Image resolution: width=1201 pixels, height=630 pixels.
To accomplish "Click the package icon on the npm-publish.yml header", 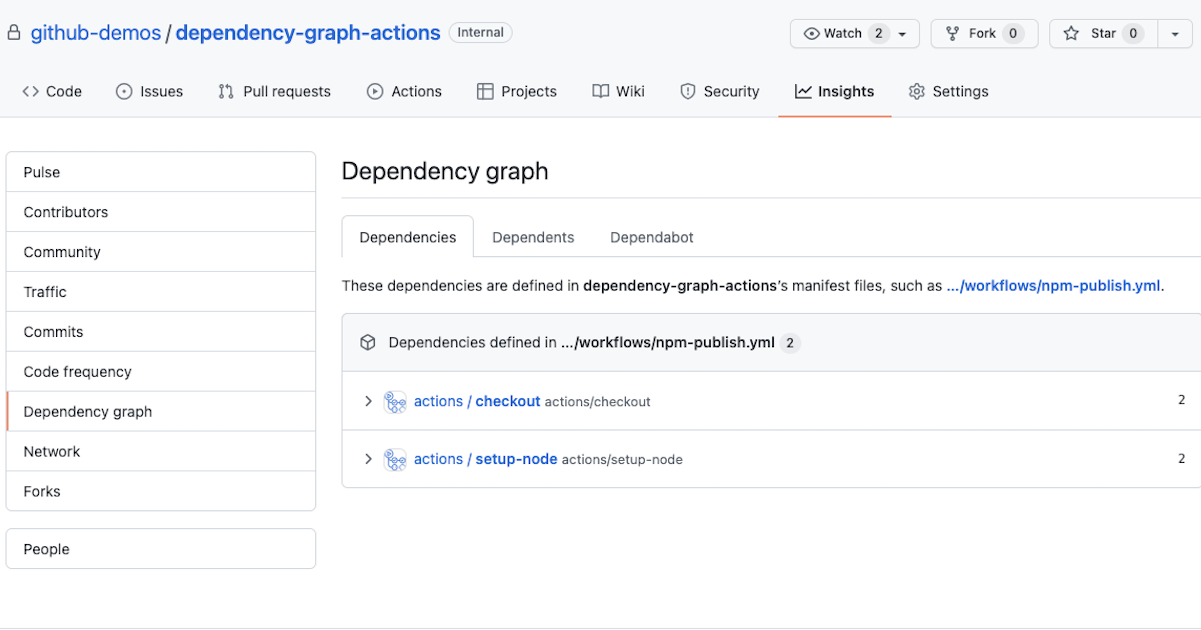I will click(x=367, y=342).
